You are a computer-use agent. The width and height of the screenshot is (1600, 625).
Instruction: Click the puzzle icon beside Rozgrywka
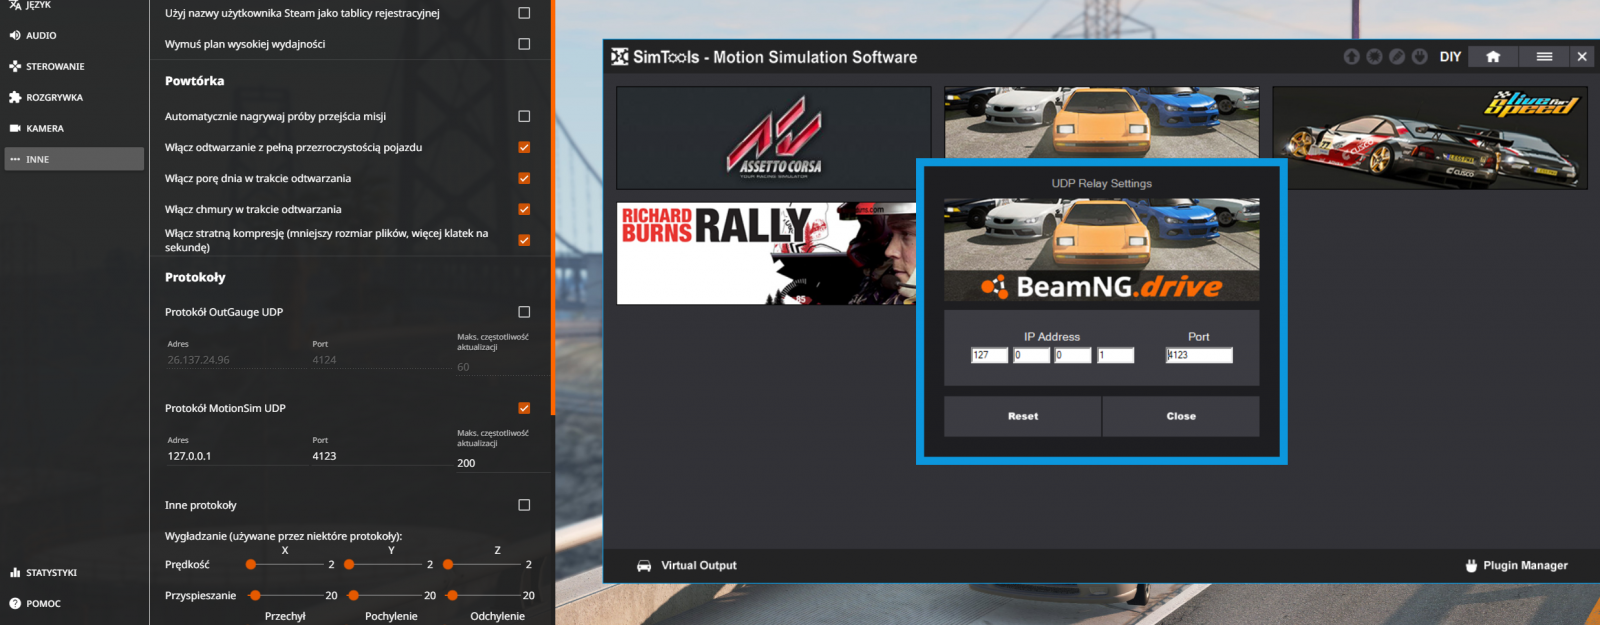tap(15, 97)
